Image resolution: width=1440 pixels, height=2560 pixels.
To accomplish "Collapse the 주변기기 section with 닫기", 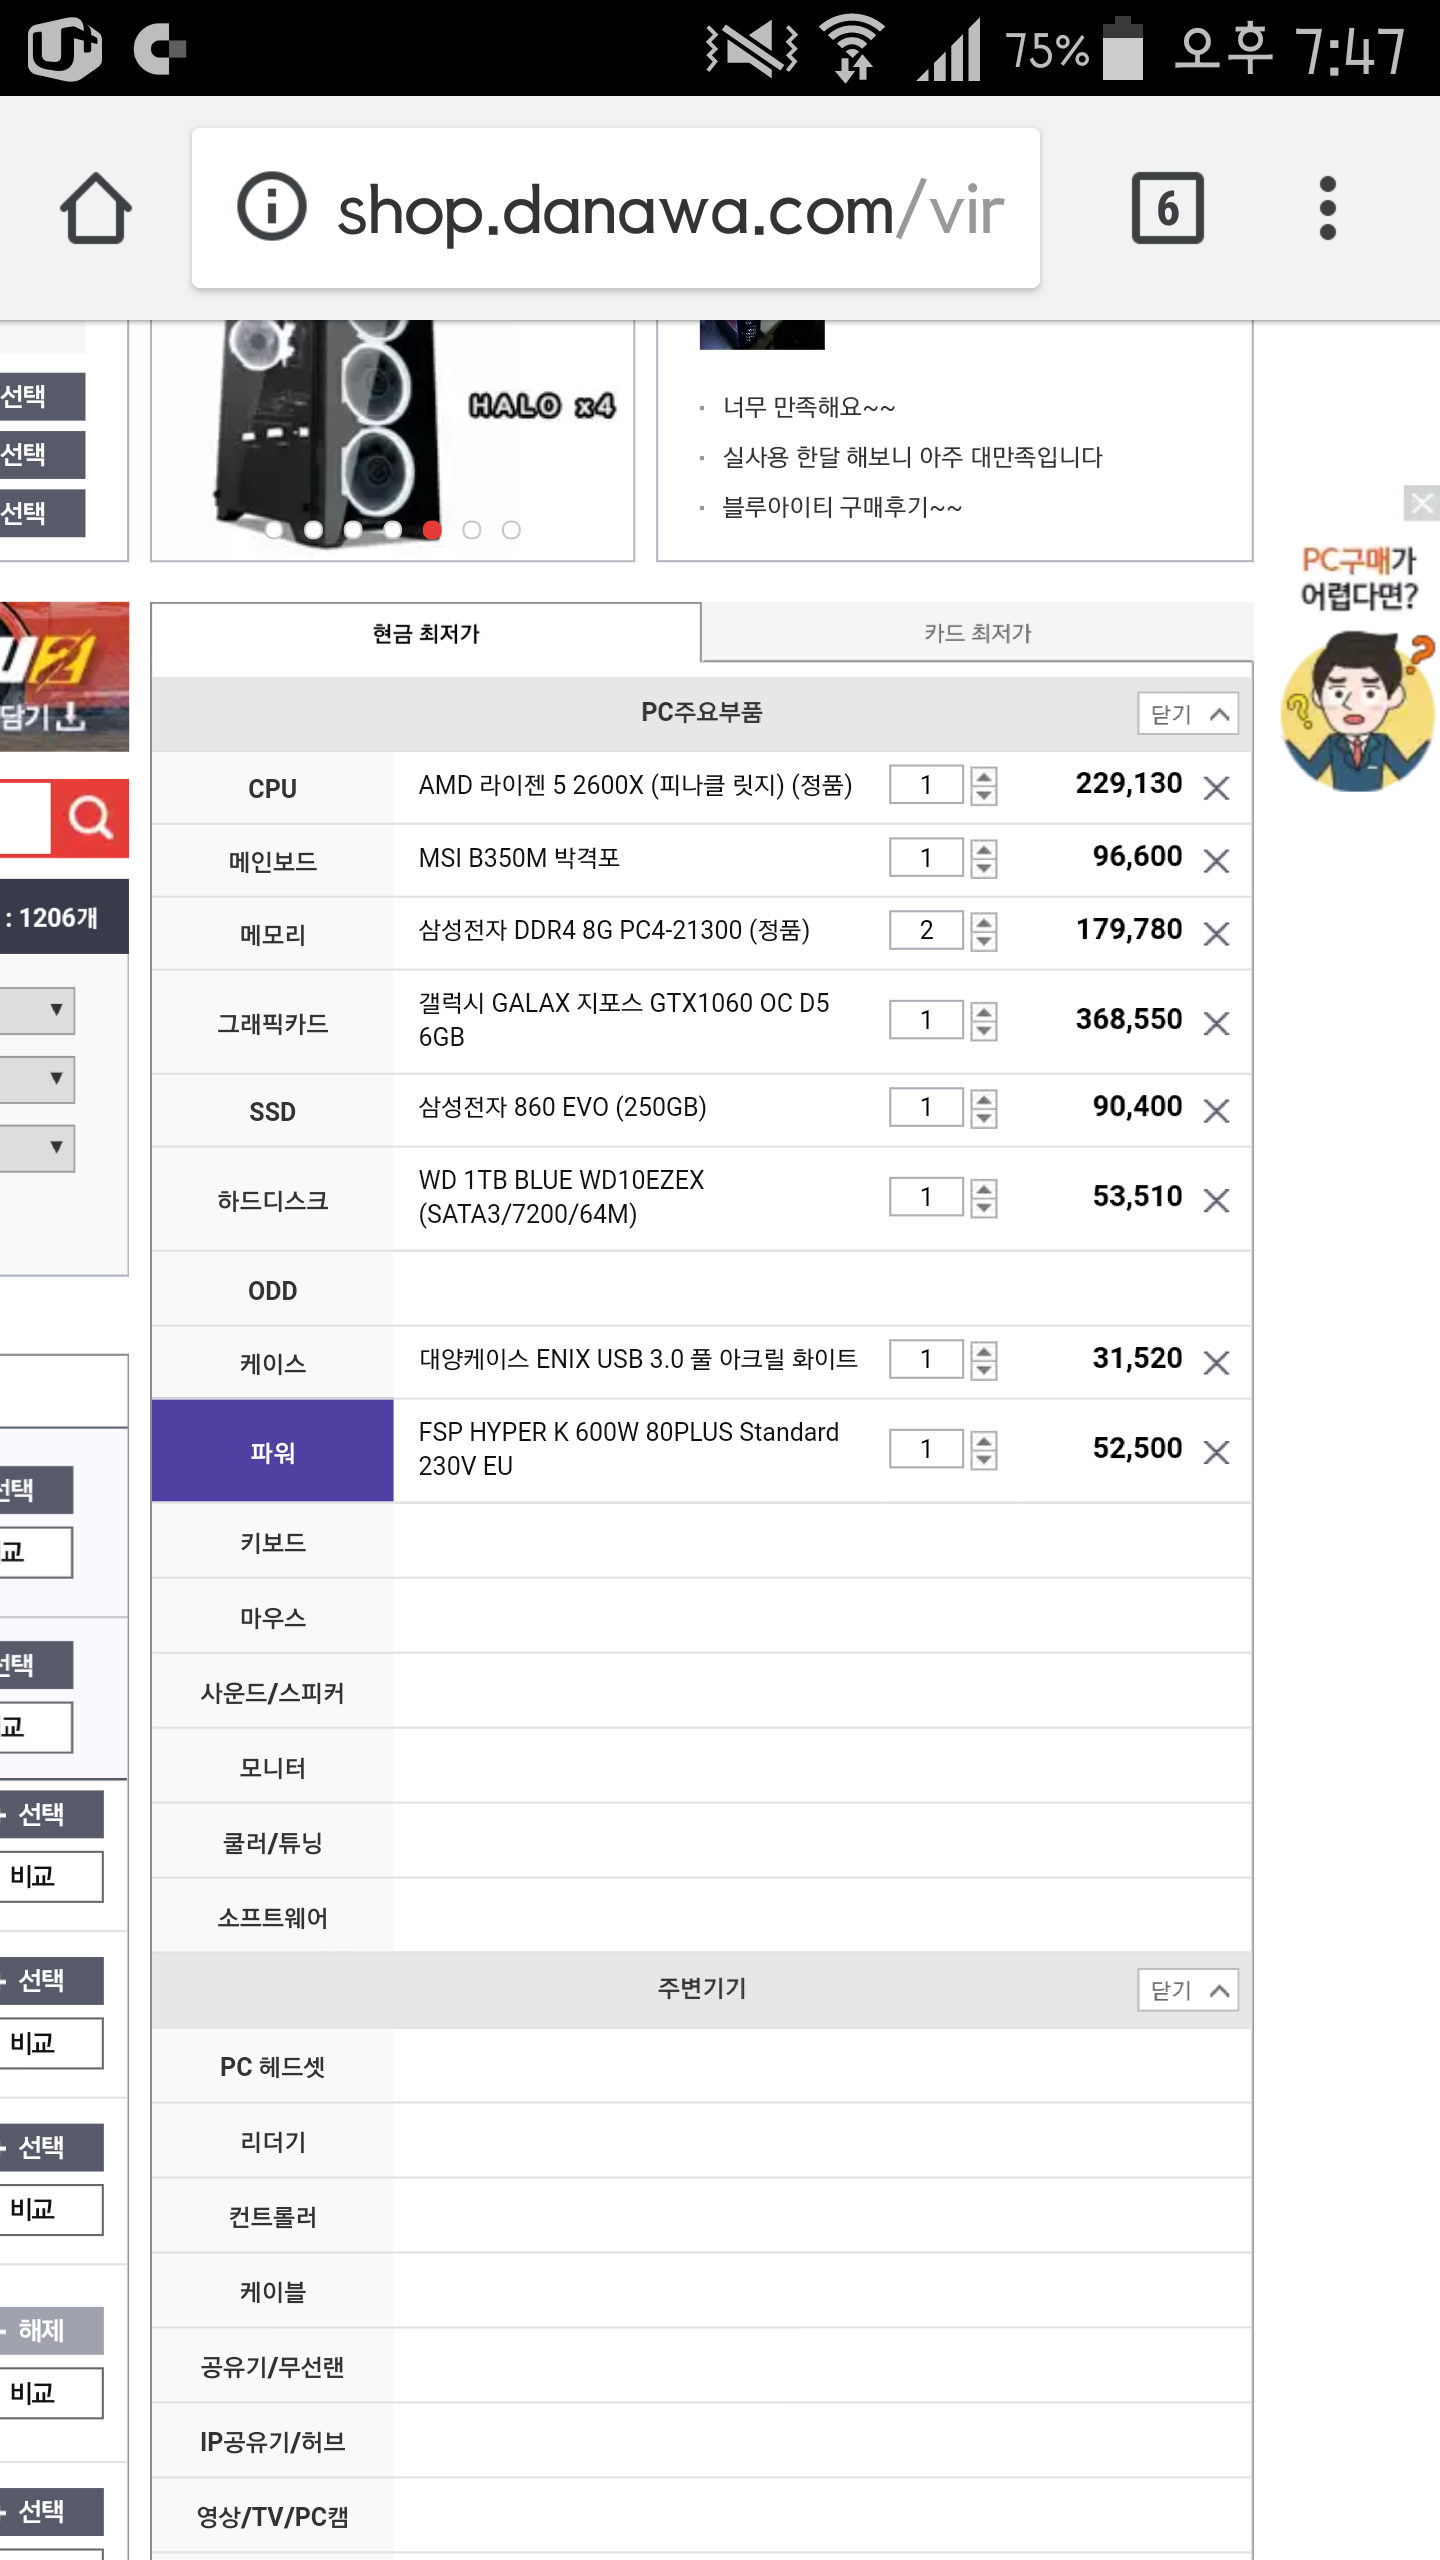I will (x=1188, y=1990).
